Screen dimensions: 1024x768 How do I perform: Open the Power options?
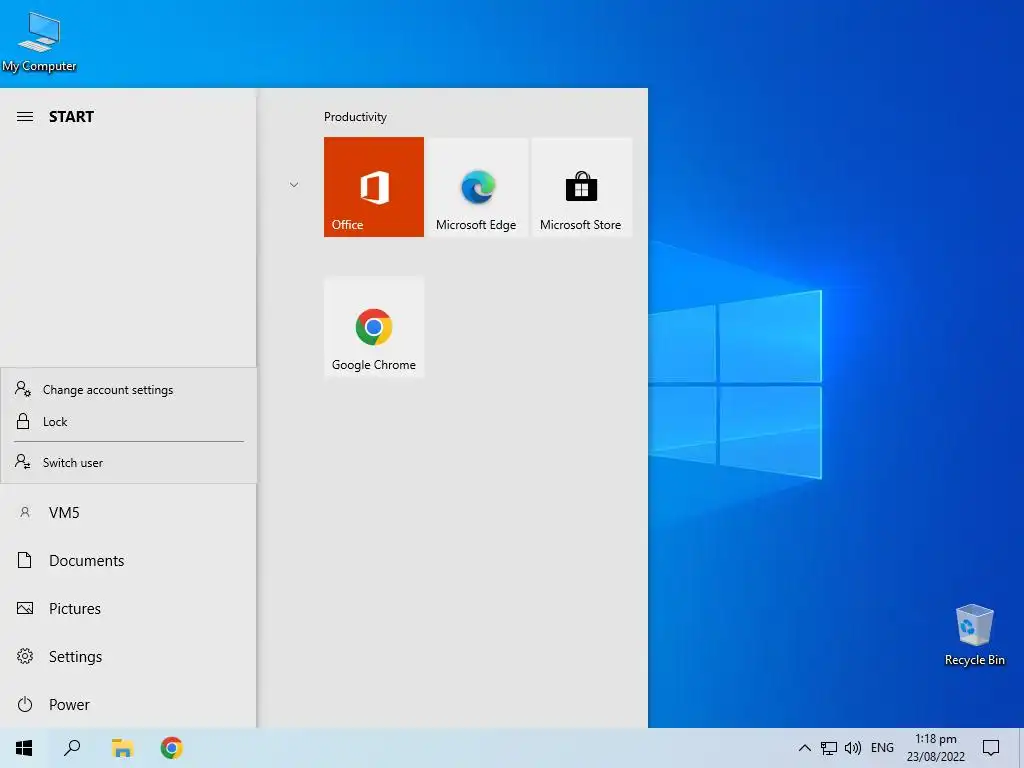coord(129,705)
